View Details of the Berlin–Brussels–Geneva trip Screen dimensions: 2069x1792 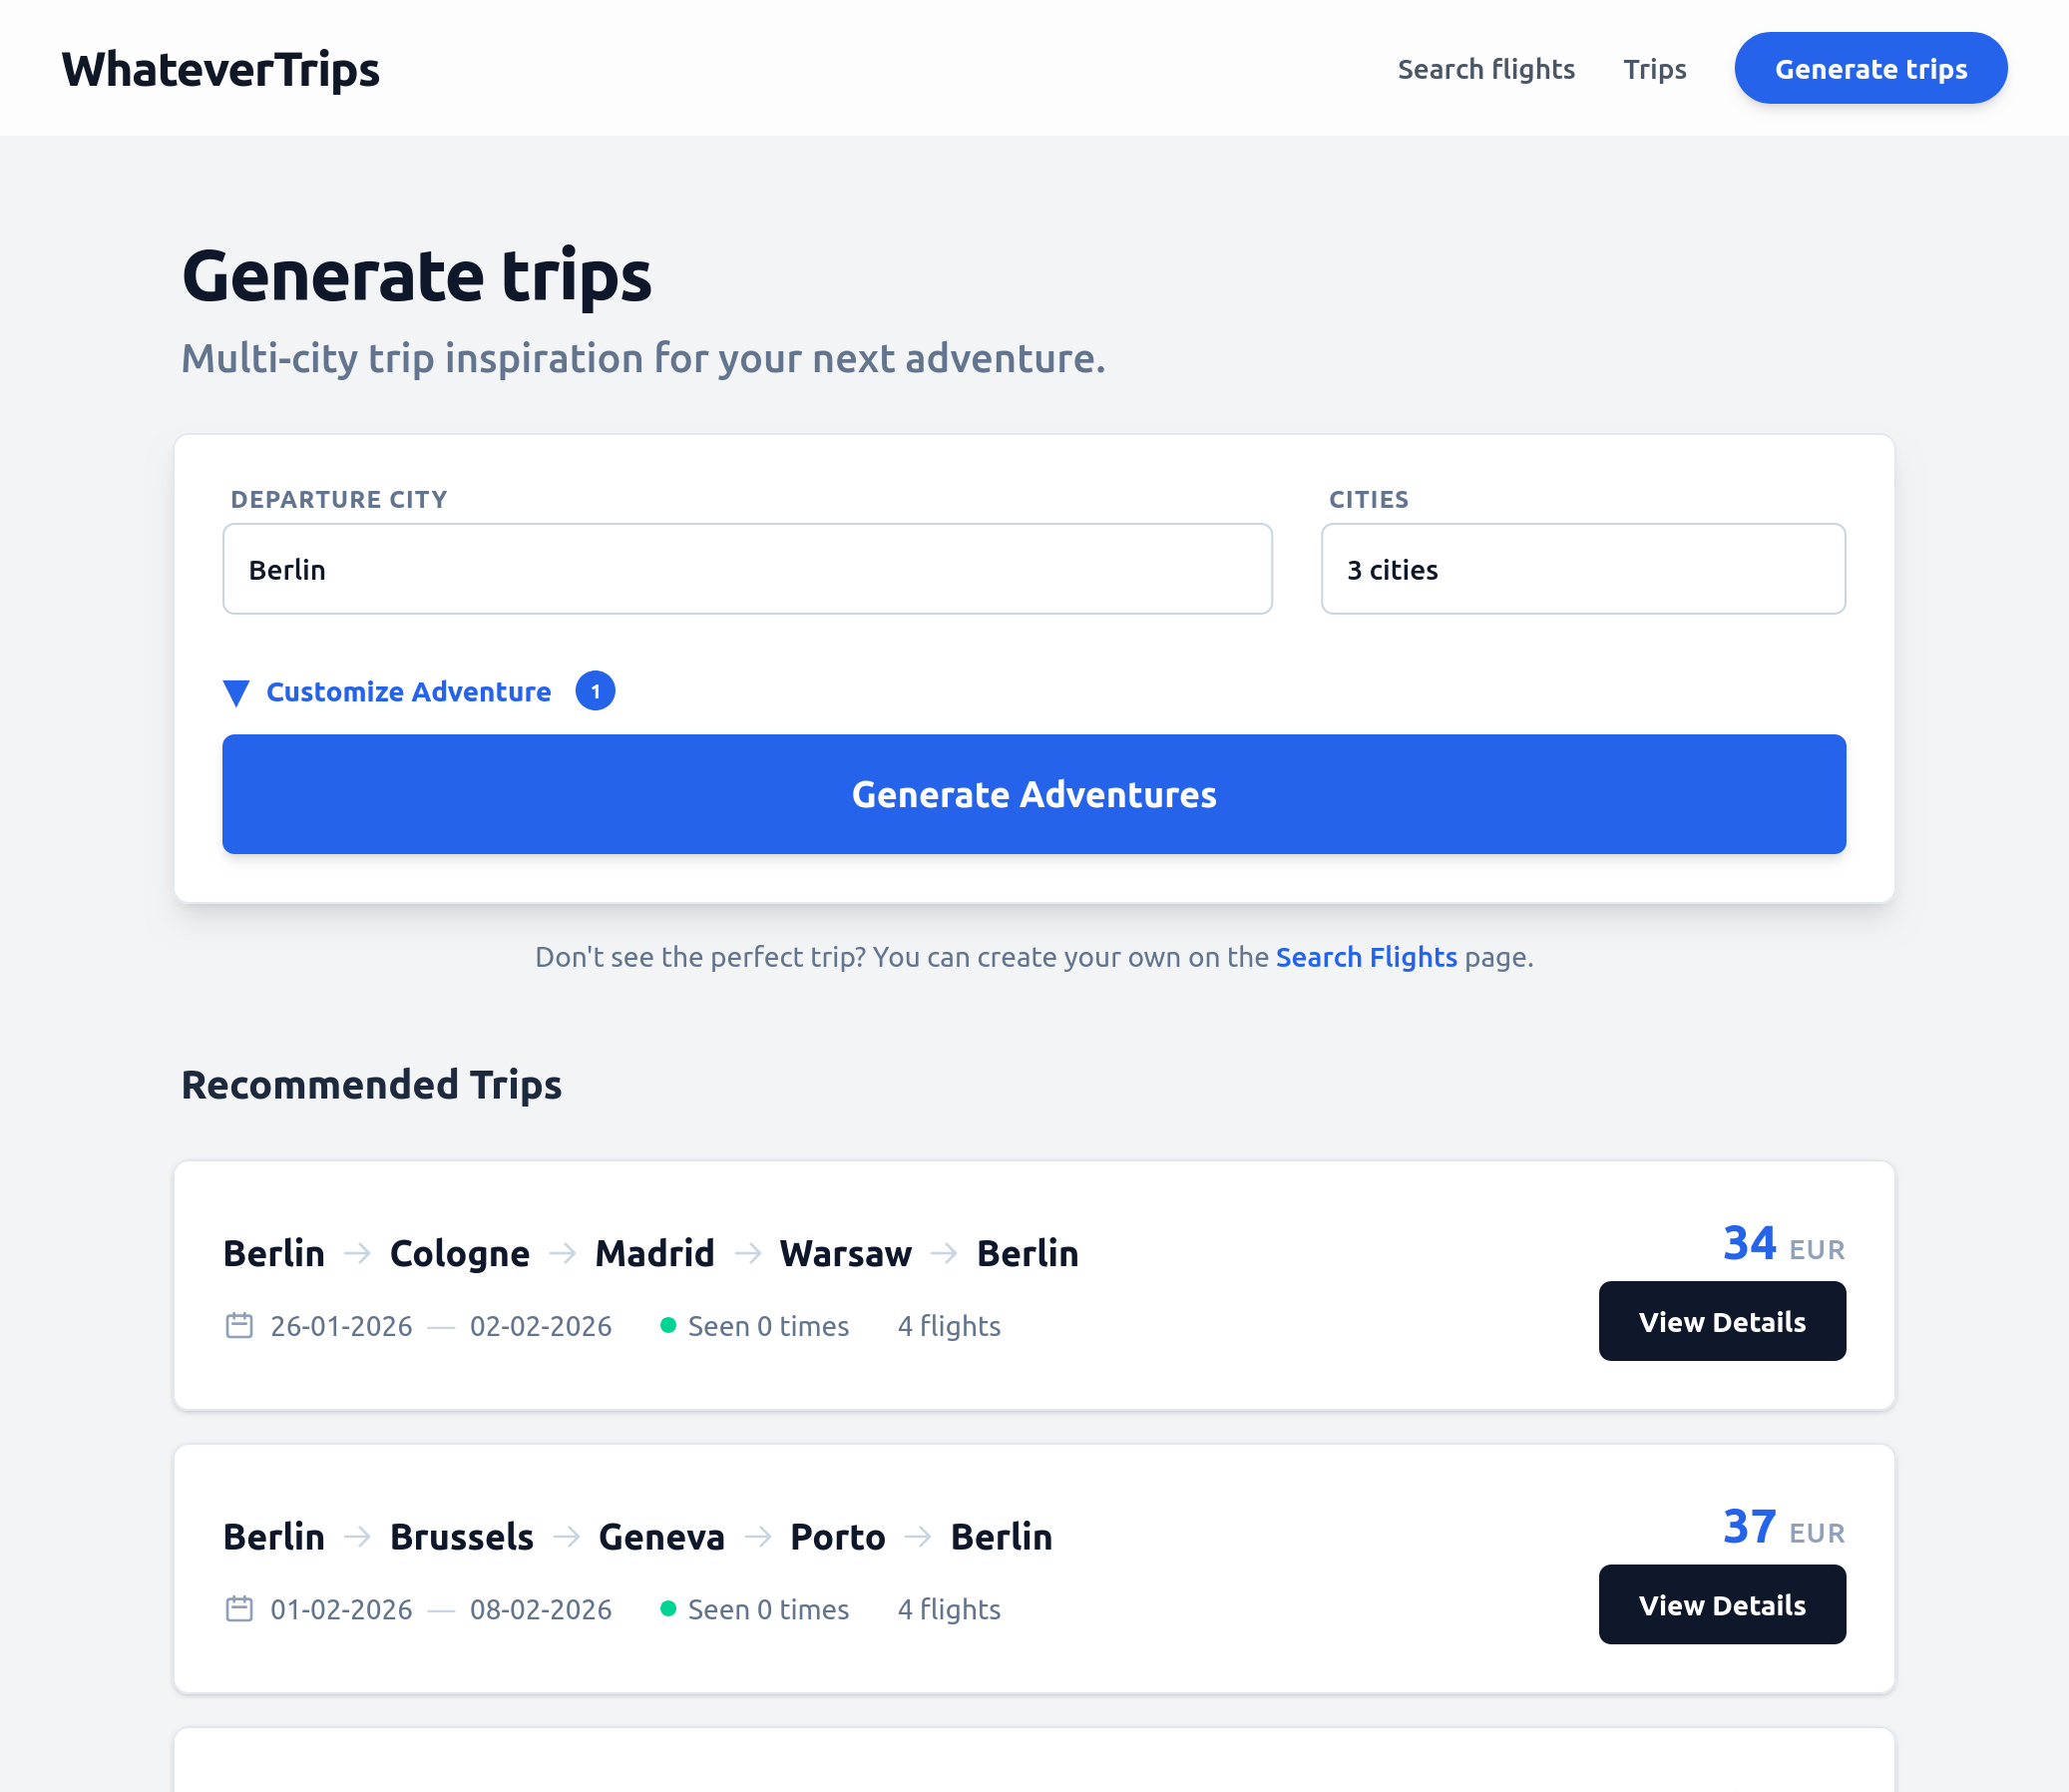pos(1722,1604)
